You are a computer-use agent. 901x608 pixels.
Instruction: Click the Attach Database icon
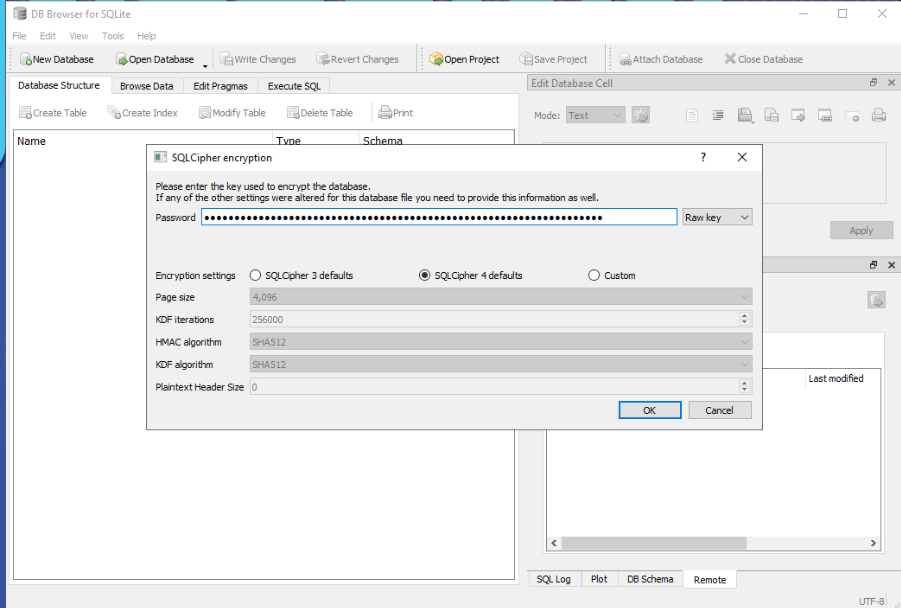(x=625, y=60)
